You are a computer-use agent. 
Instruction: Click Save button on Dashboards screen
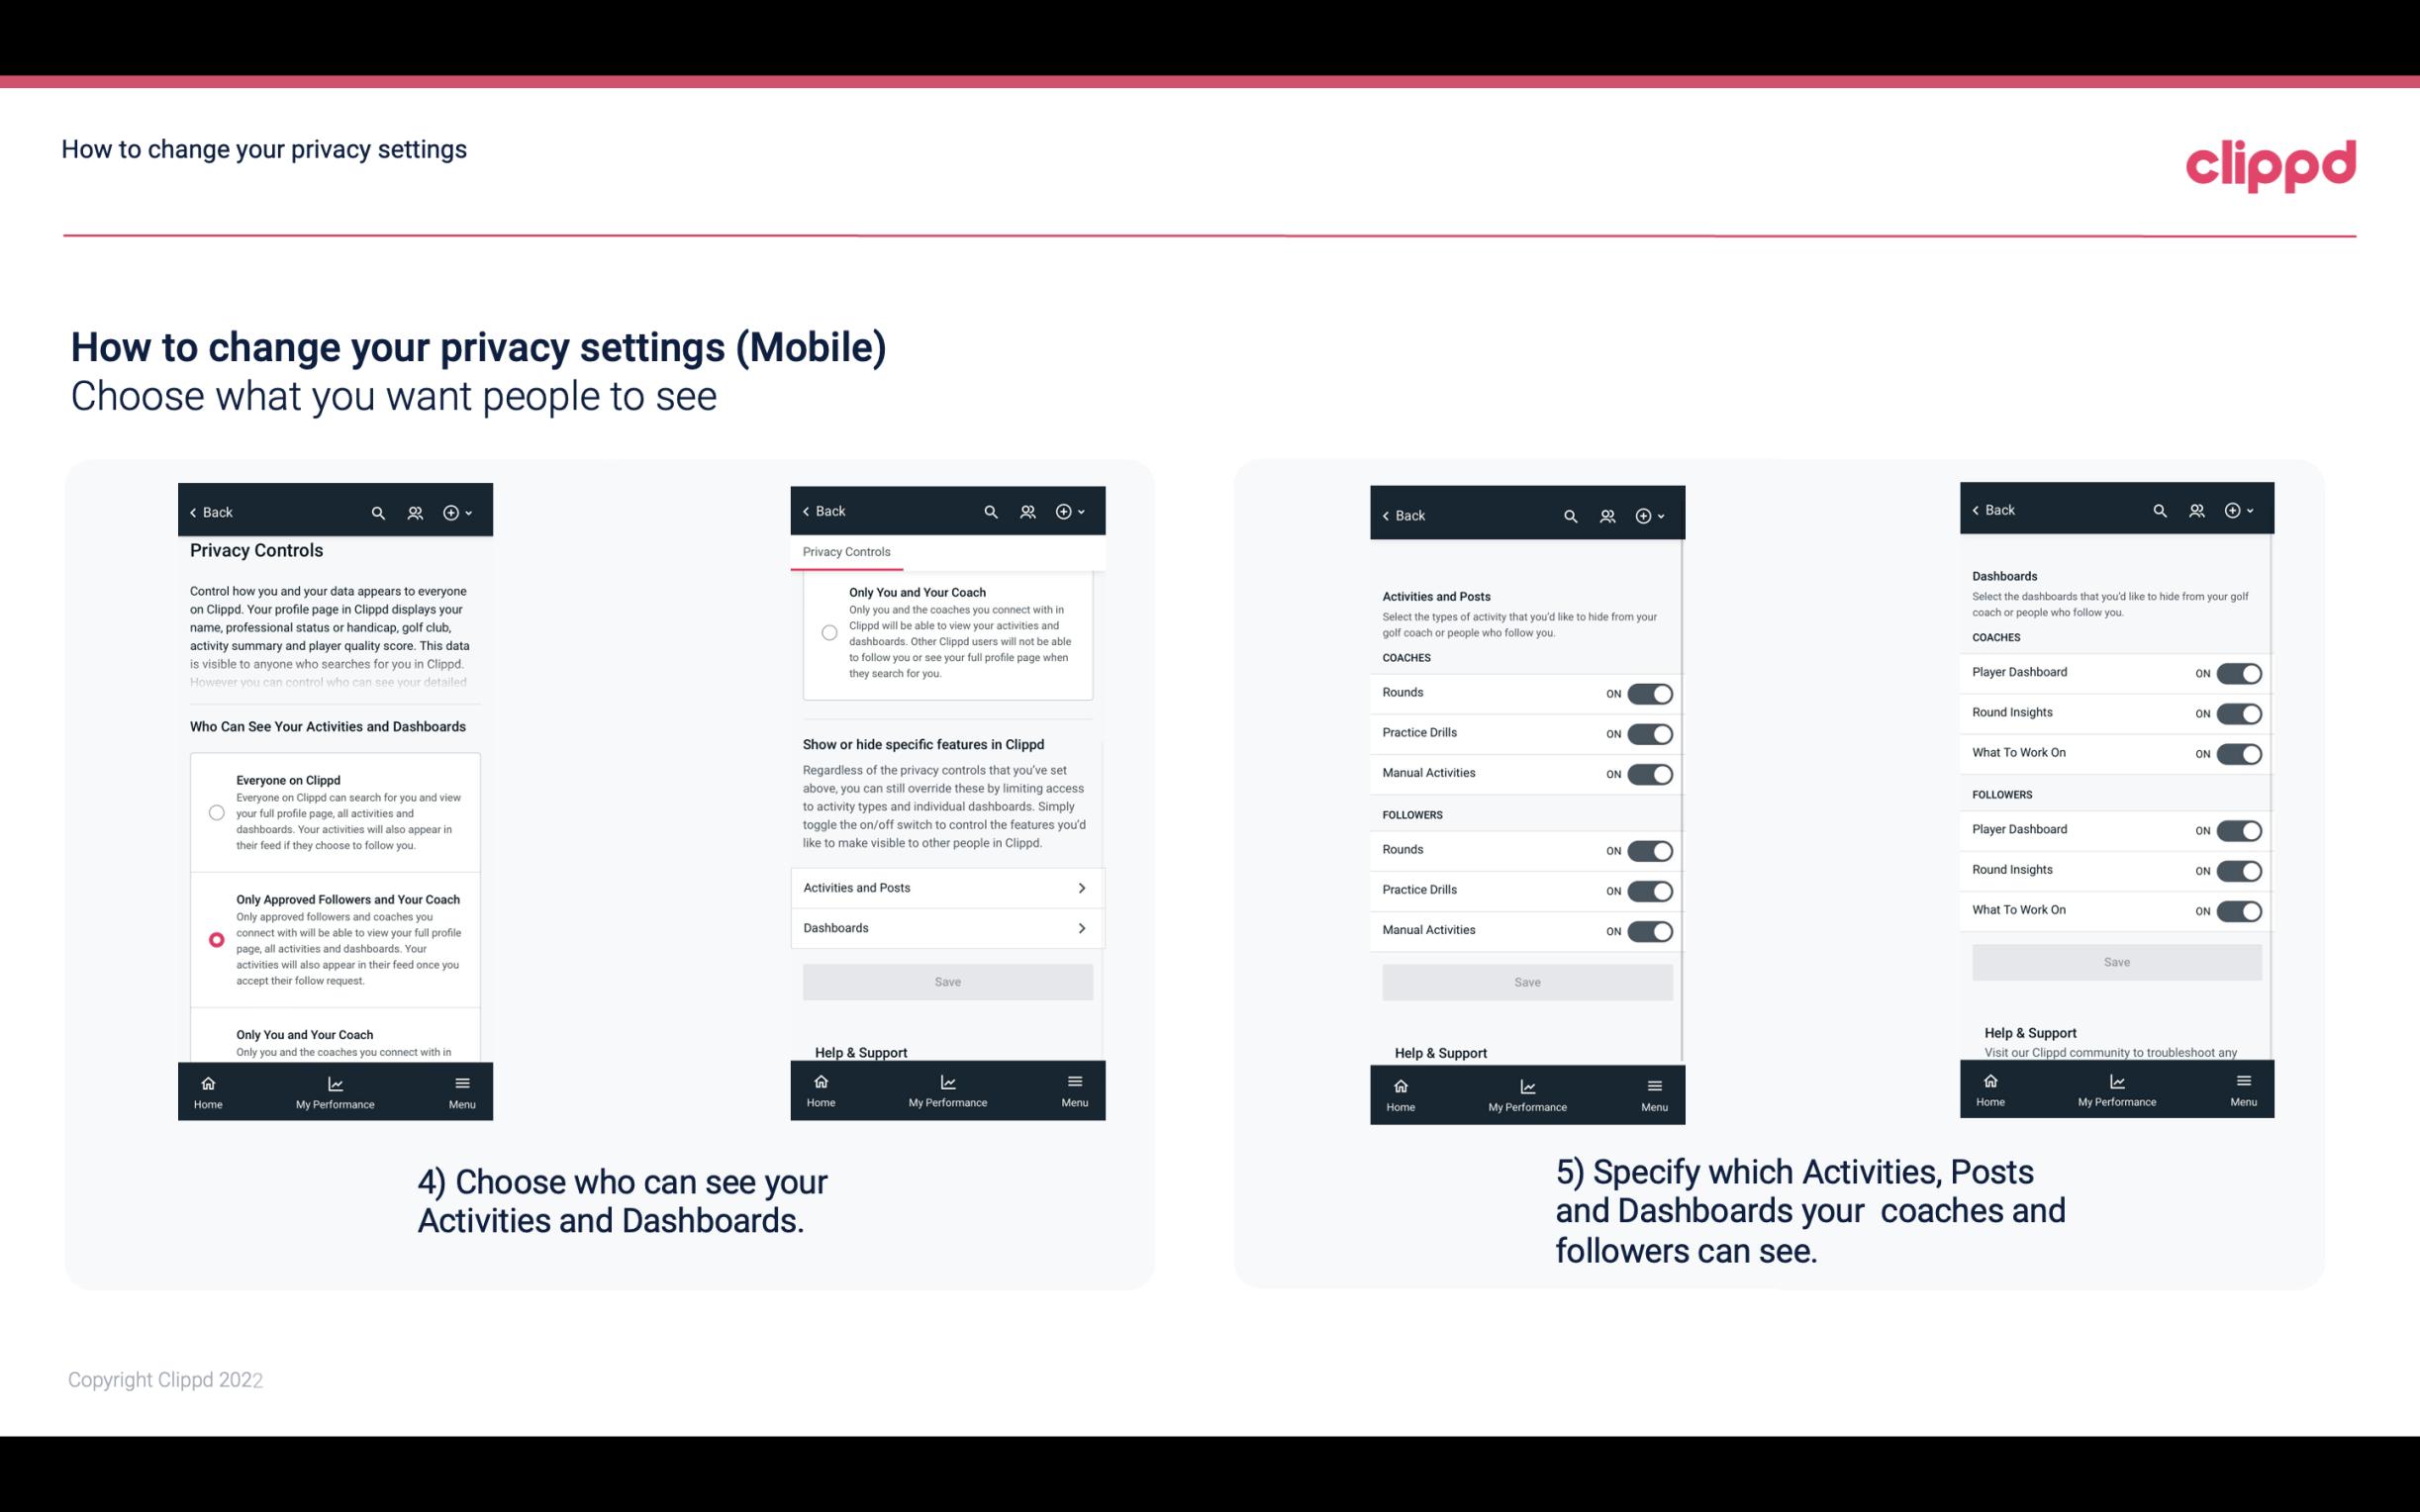pos(2117,960)
